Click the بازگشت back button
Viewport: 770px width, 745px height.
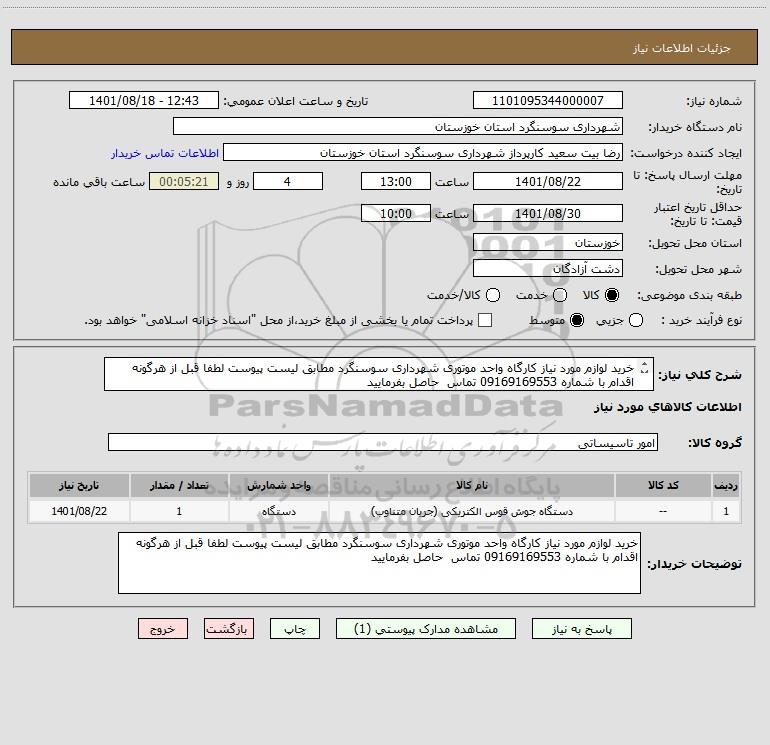(229, 629)
